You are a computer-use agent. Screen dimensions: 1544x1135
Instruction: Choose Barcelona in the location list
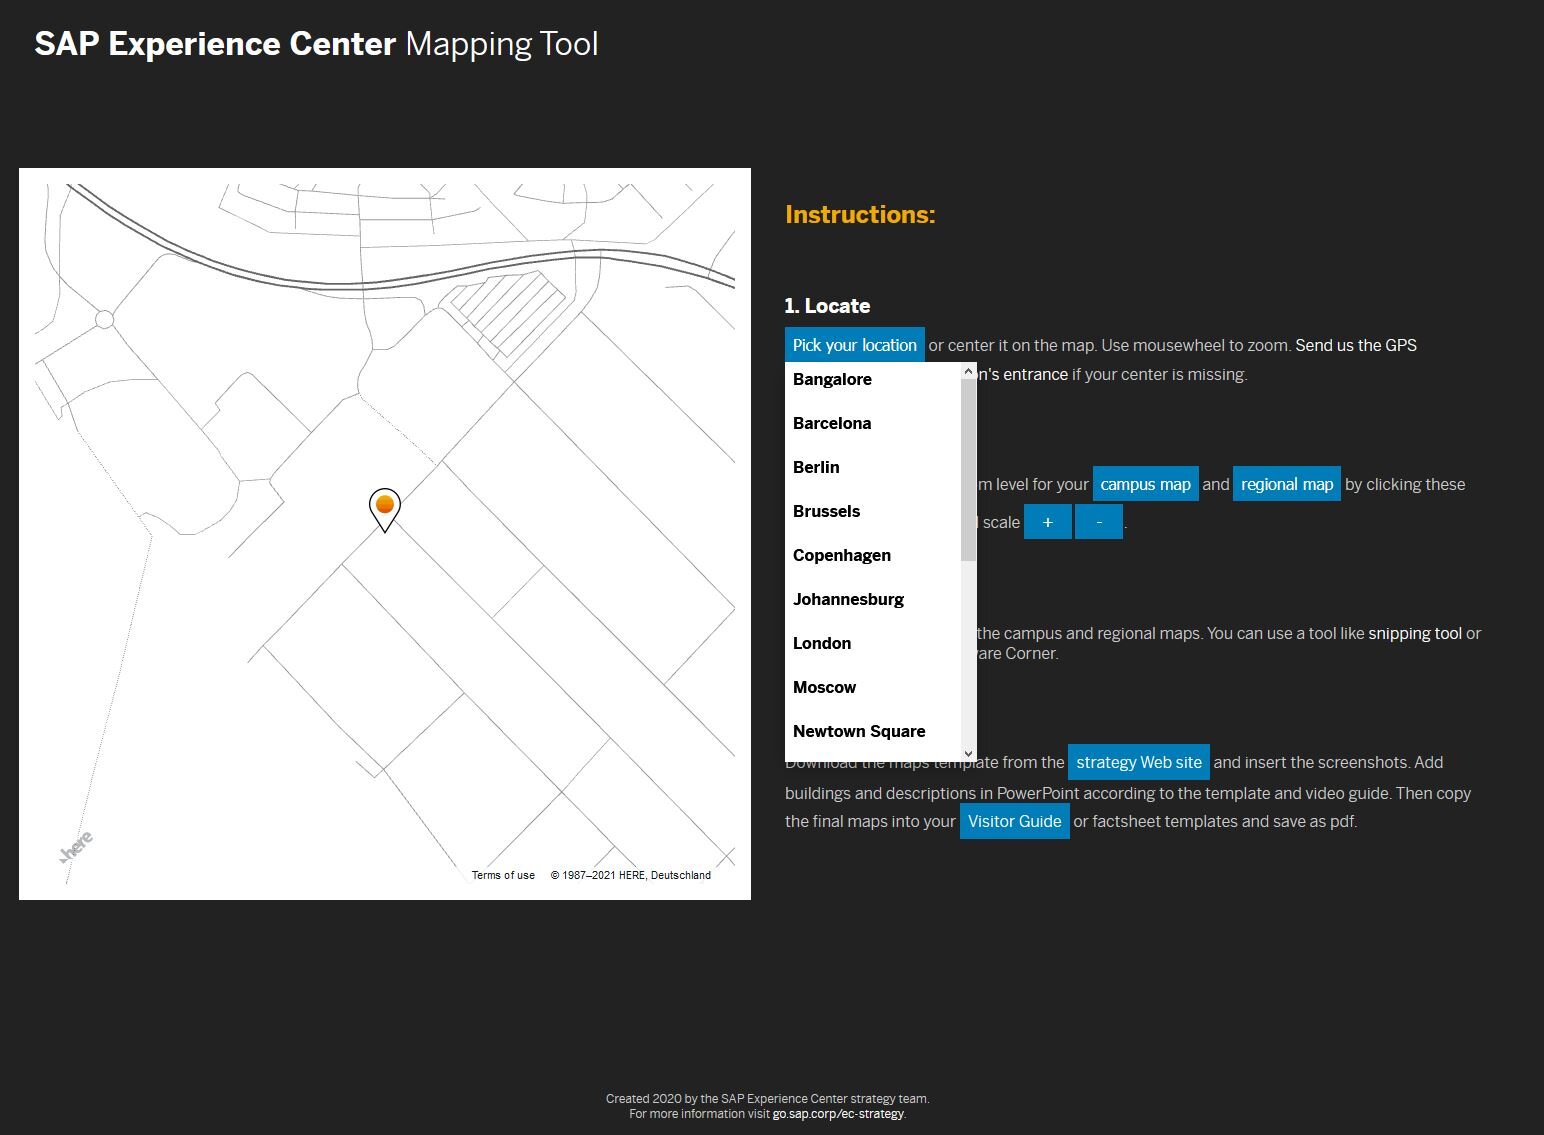pyautogui.click(x=873, y=423)
